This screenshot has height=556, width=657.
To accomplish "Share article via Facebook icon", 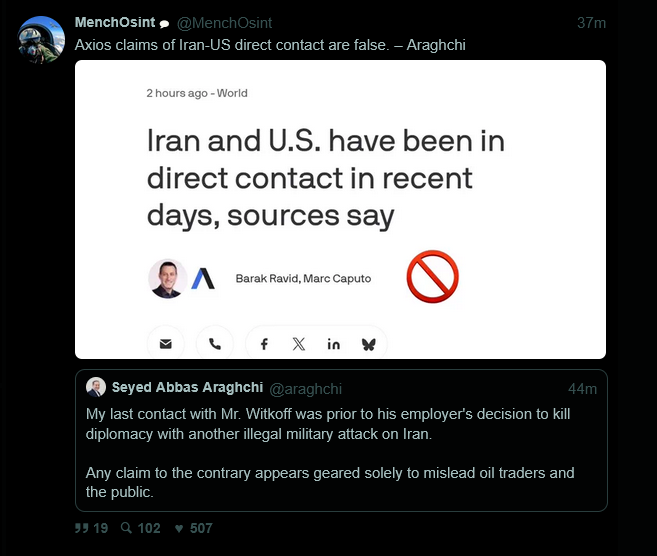I will point(264,343).
